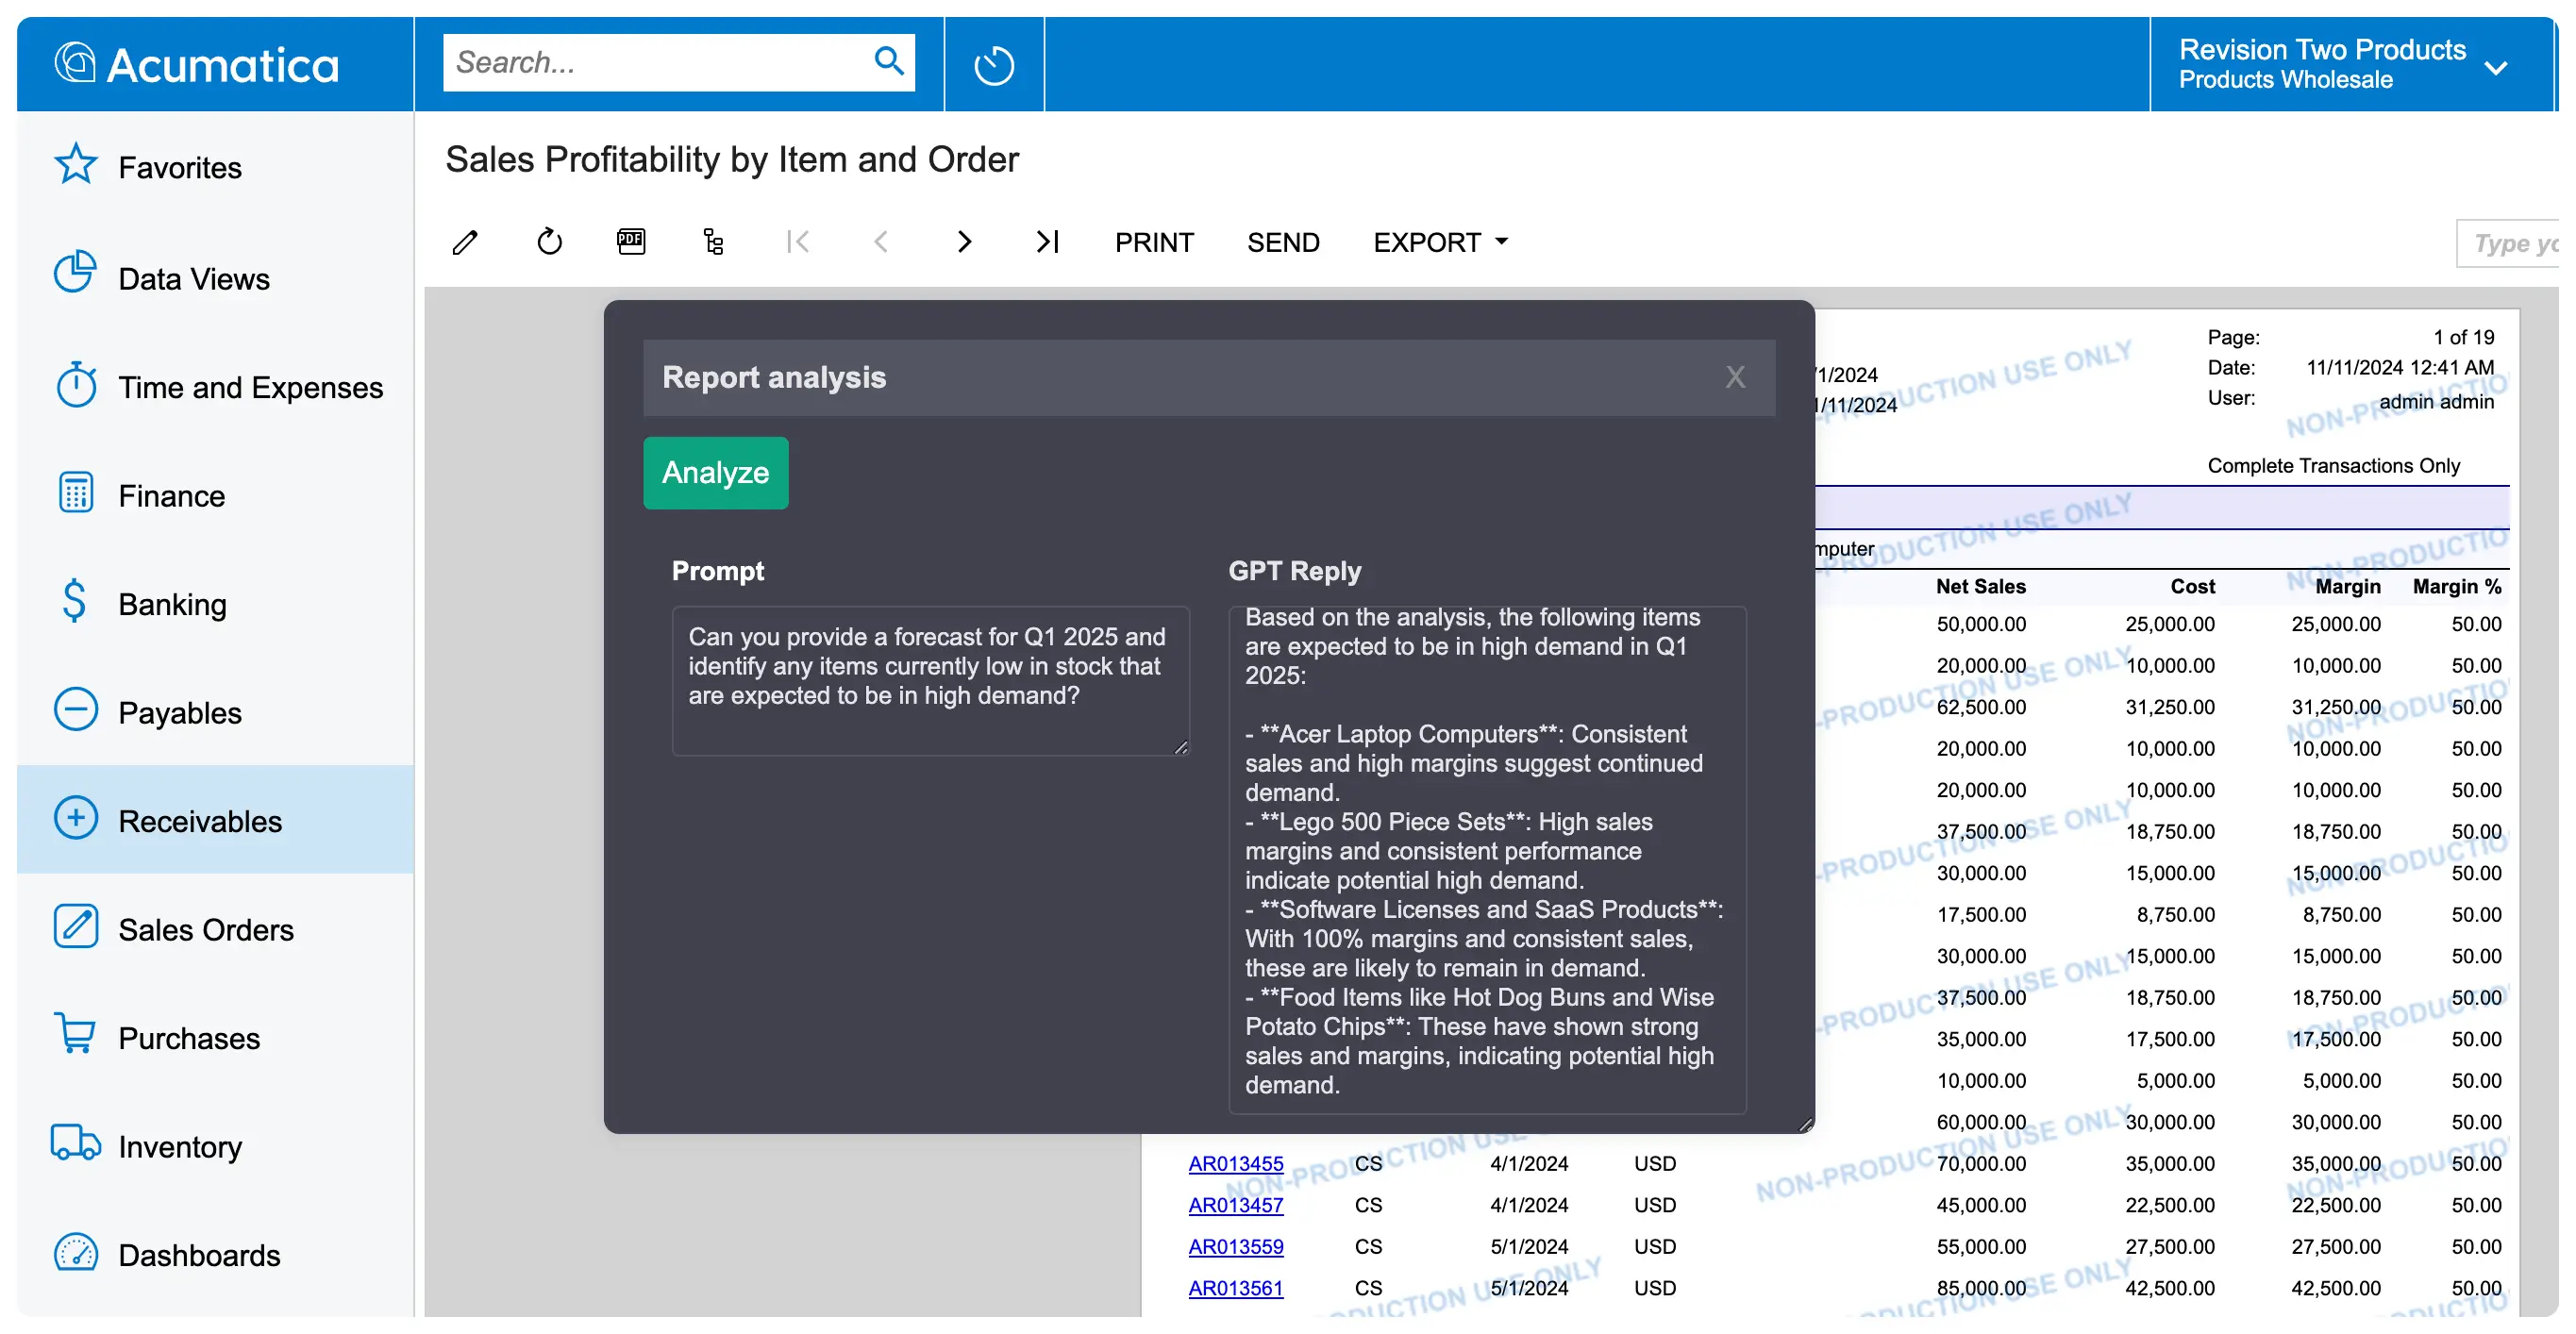Go to next report page
The height and width of the screenshot is (1334, 2576).
point(964,242)
